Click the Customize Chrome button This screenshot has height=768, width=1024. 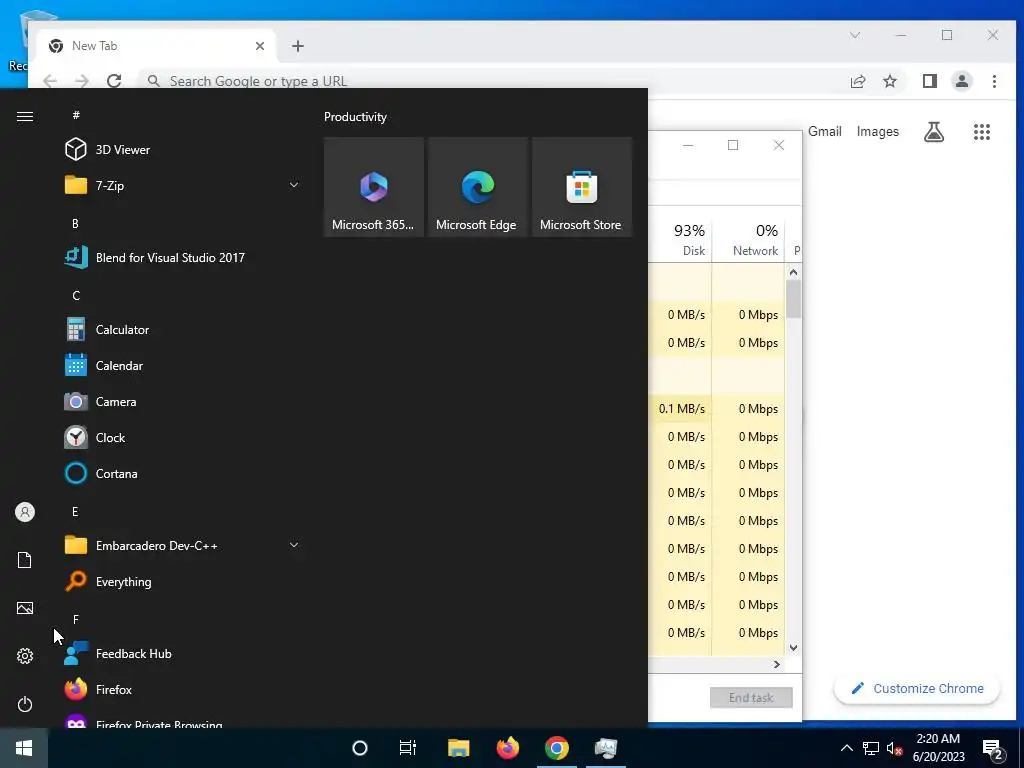918,688
